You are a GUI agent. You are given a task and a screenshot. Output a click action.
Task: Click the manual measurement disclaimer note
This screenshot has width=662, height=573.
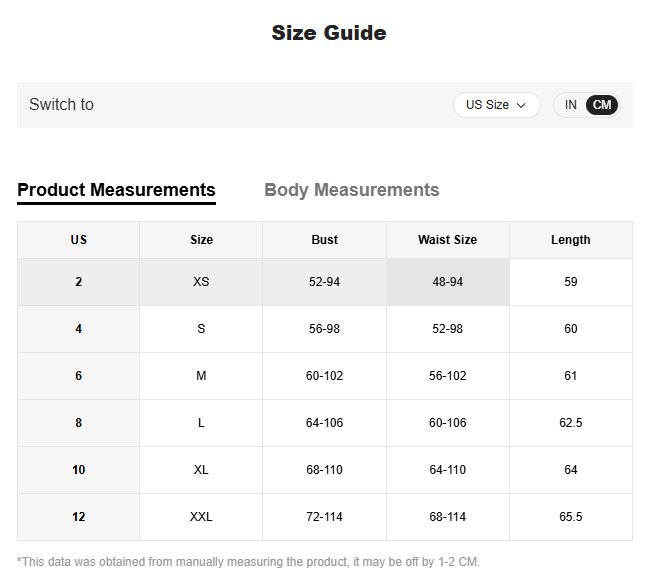click(248, 562)
